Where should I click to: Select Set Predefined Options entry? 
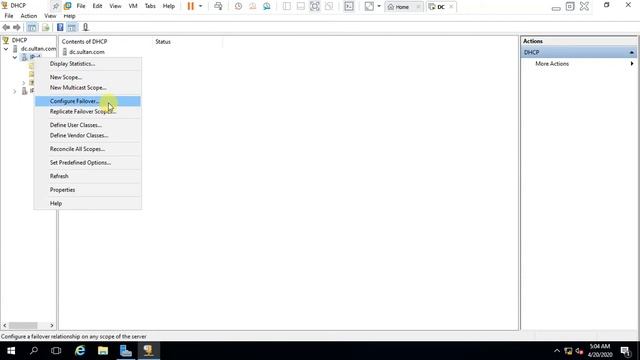coord(88,162)
